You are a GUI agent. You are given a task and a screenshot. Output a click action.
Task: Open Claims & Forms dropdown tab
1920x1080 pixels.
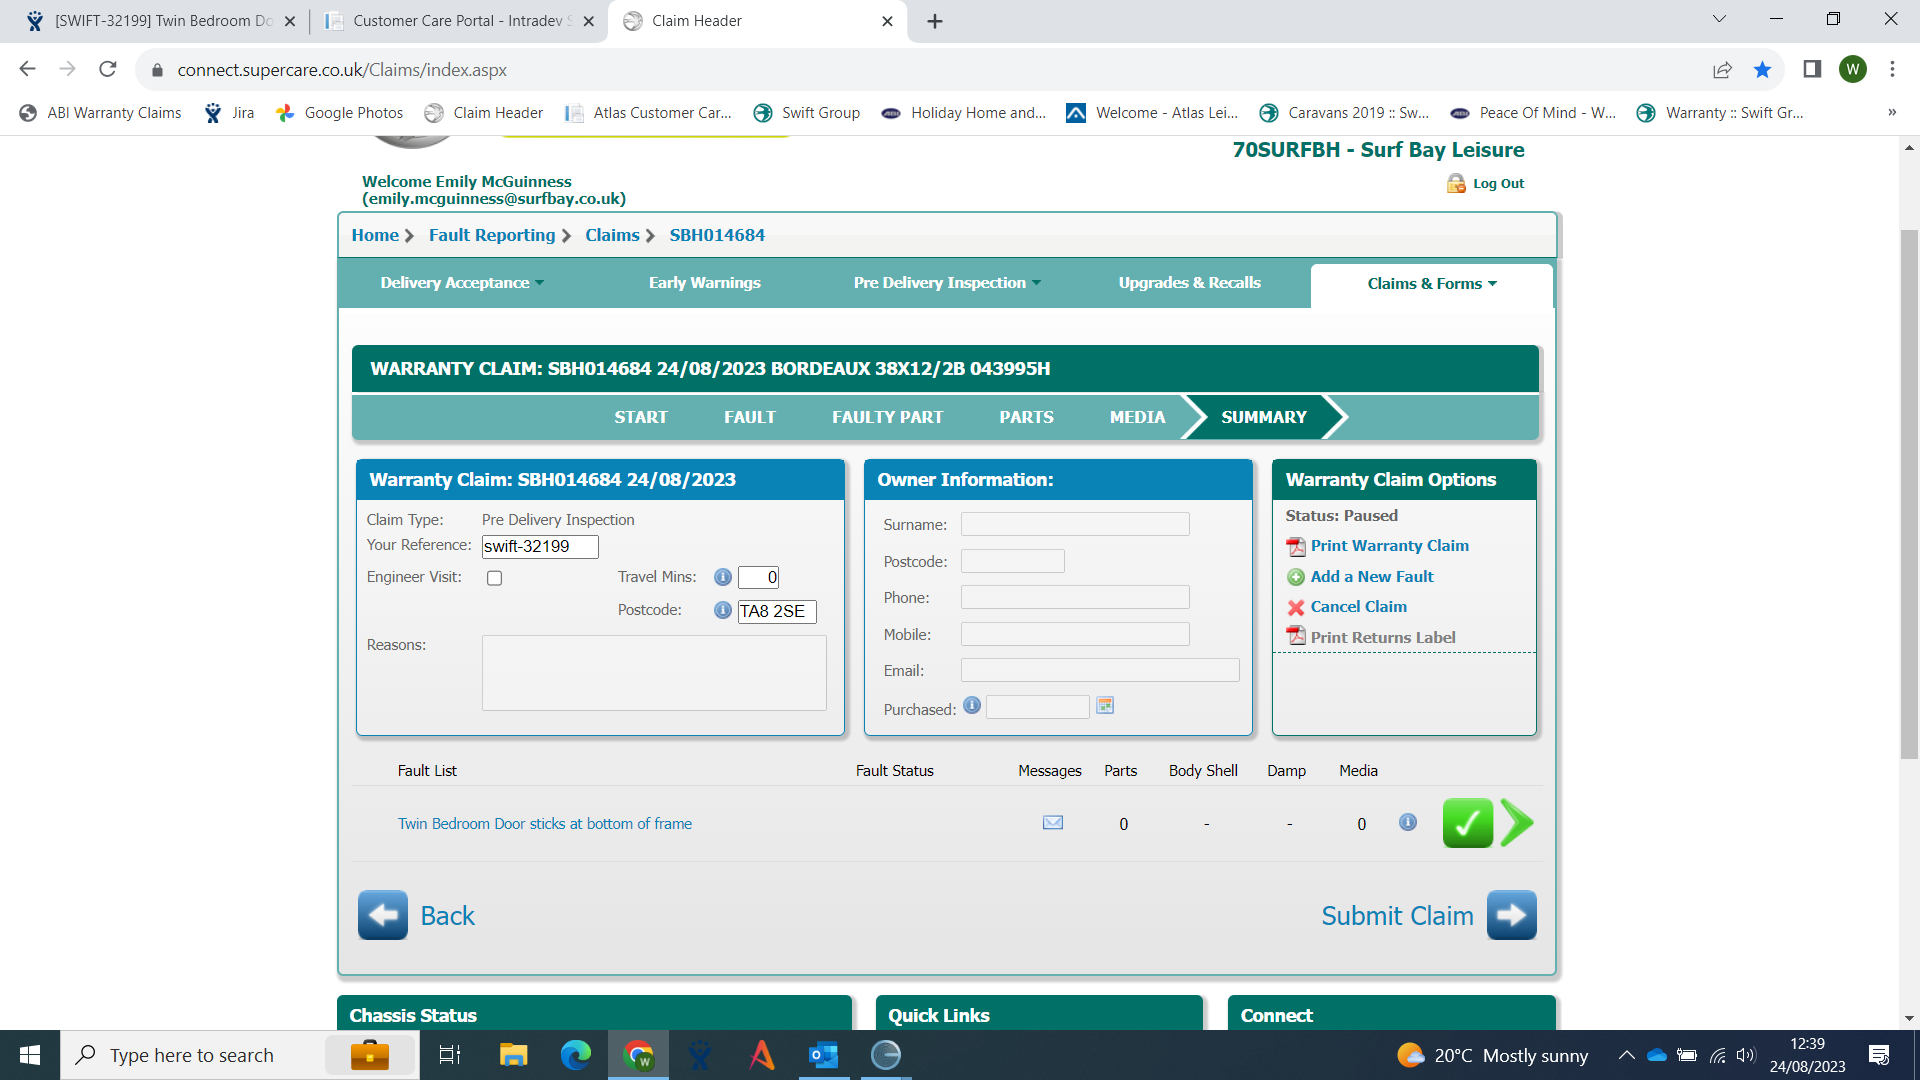1431,284
